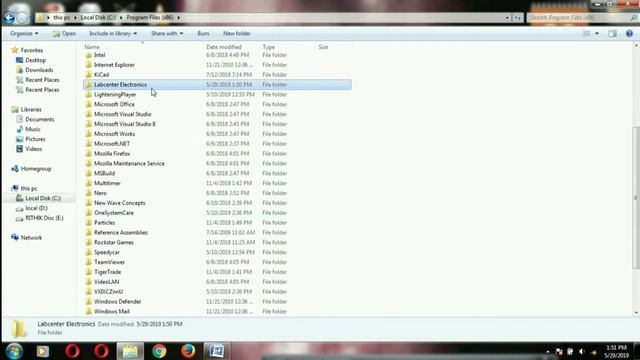Viewport: 640px width, 360px height.
Task: Sort by the Type column header
Action: (x=269, y=47)
